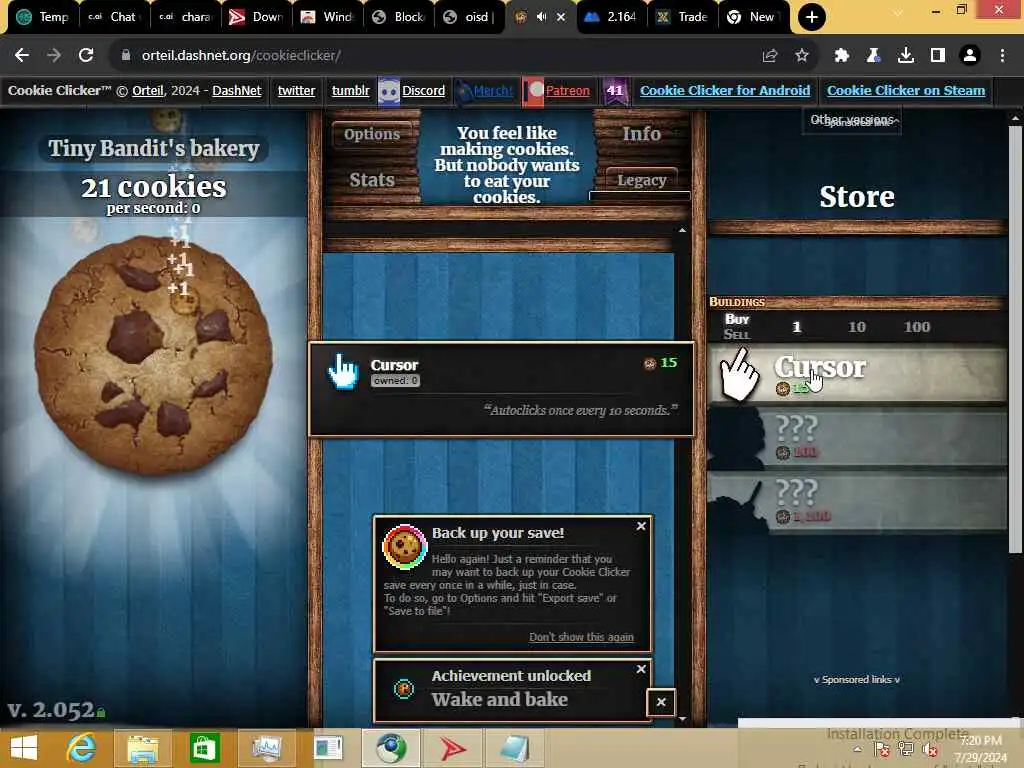Open the Windows Start button
1024x768 pixels.
pyautogui.click(x=24, y=748)
